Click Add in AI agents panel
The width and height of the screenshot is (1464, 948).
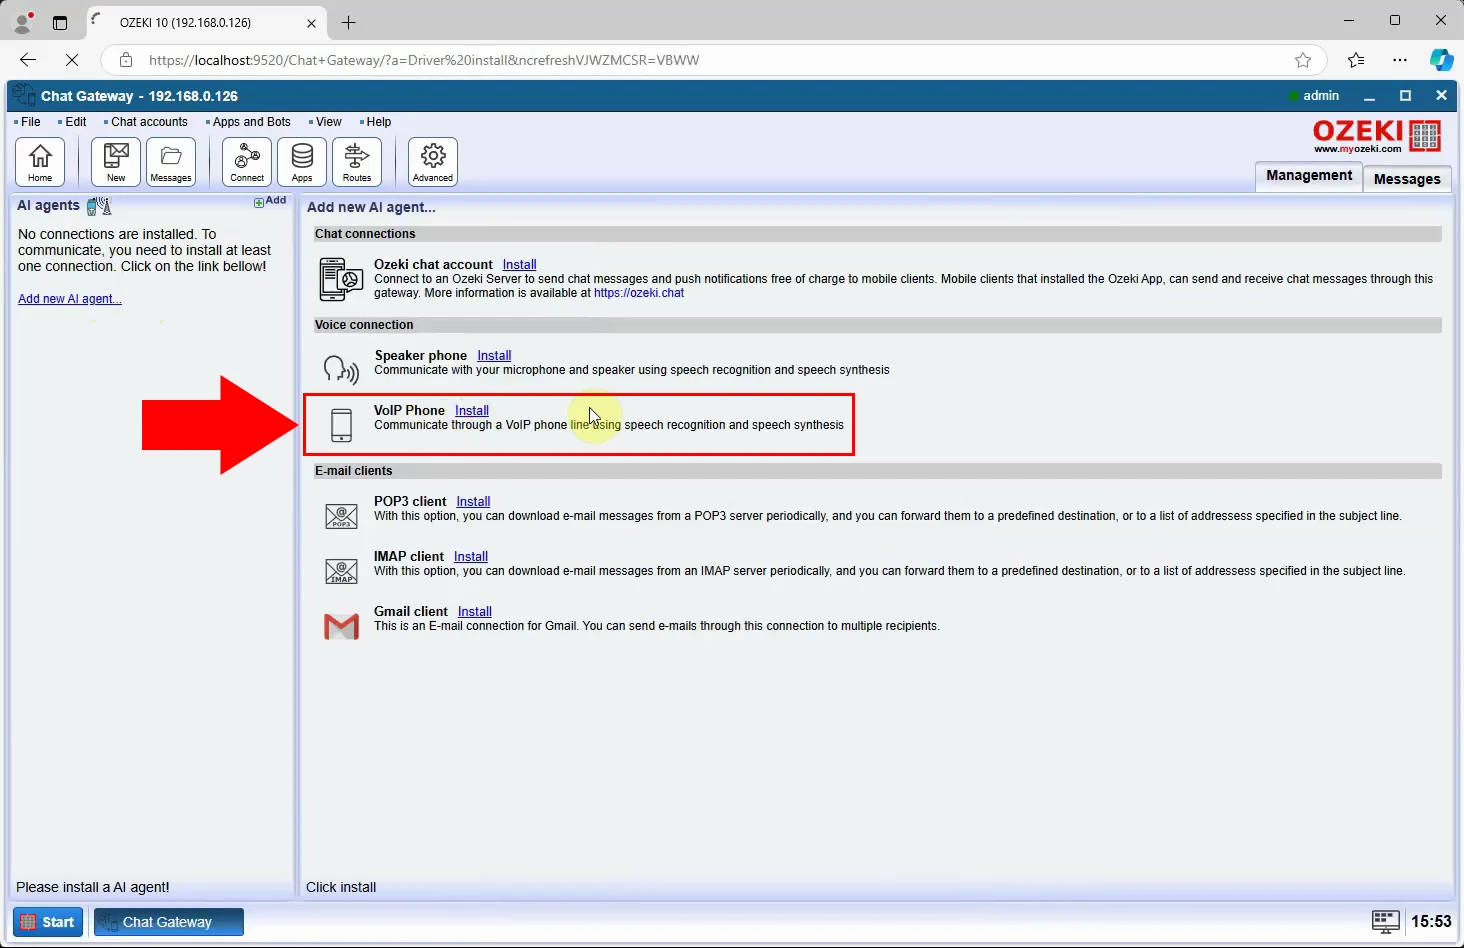(271, 201)
